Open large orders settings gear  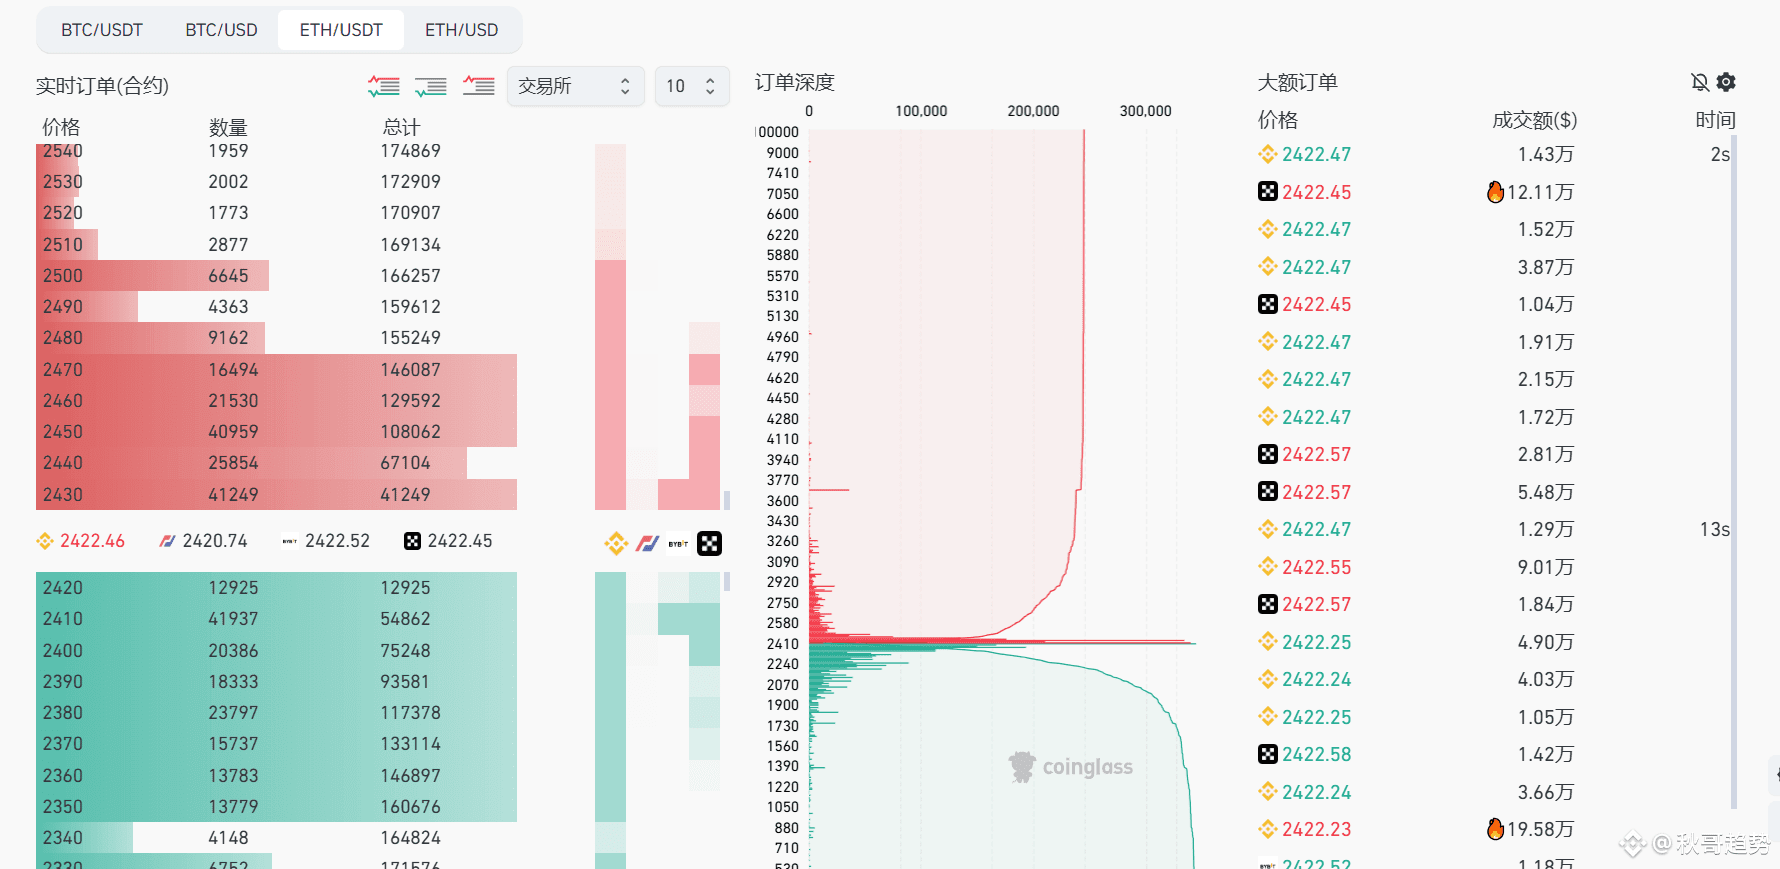point(1726,82)
